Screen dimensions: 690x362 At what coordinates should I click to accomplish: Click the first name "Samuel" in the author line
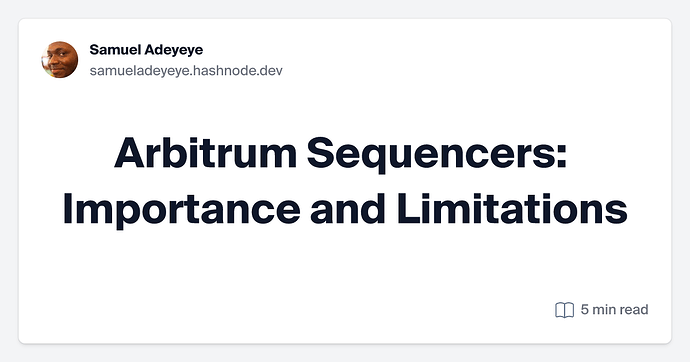115,50
